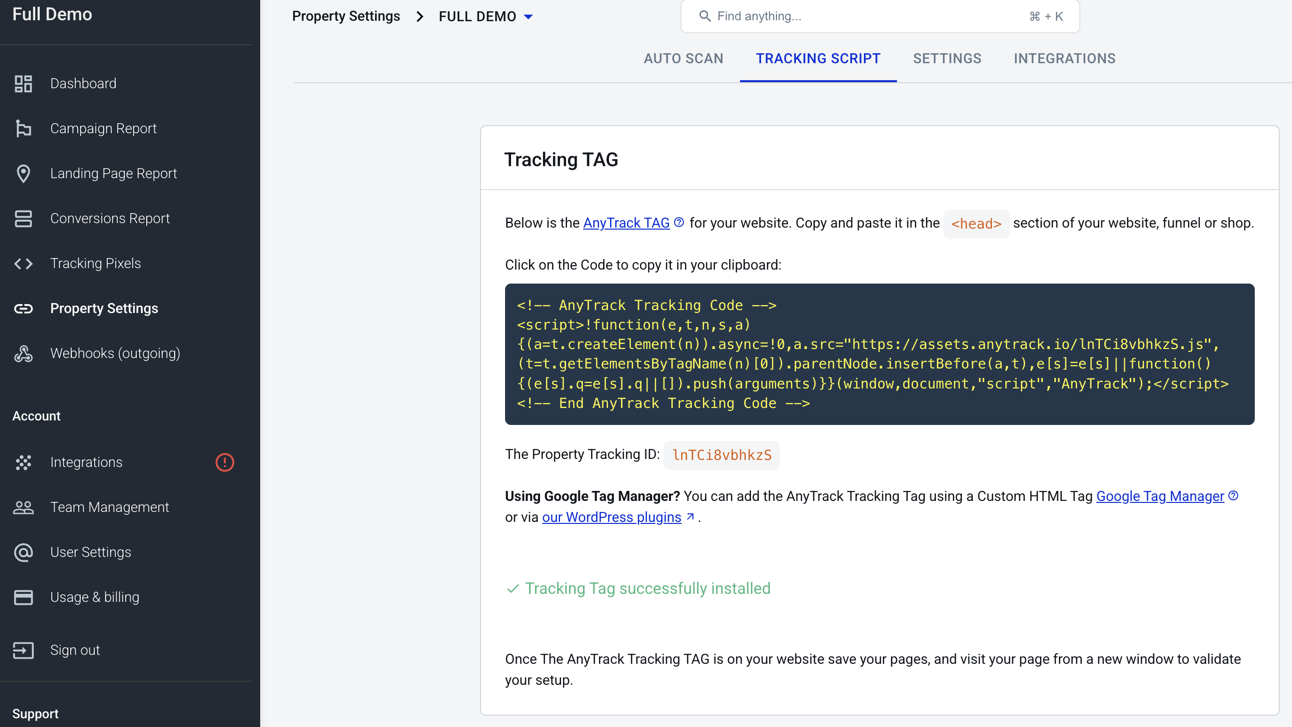Click the Usage & billing card icon
The height and width of the screenshot is (727, 1292).
23,598
